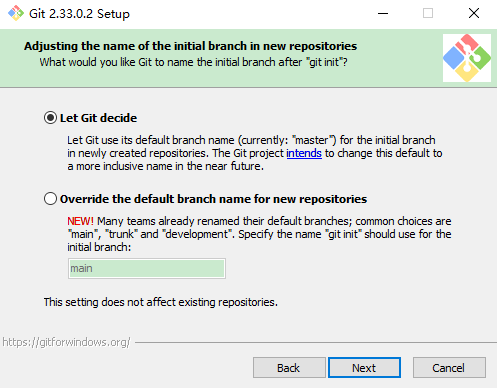Click the "does not affect existing repositories" note
This screenshot has height=388, width=497.
point(161,302)
